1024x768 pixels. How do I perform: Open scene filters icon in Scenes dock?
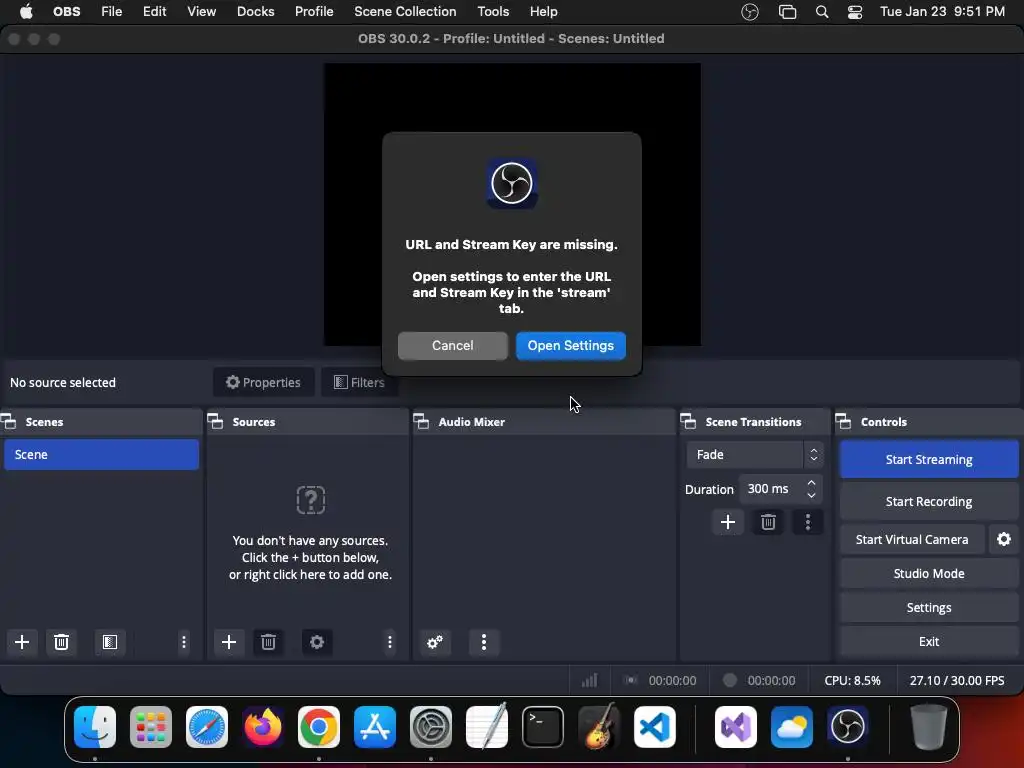tap(110, 642)
